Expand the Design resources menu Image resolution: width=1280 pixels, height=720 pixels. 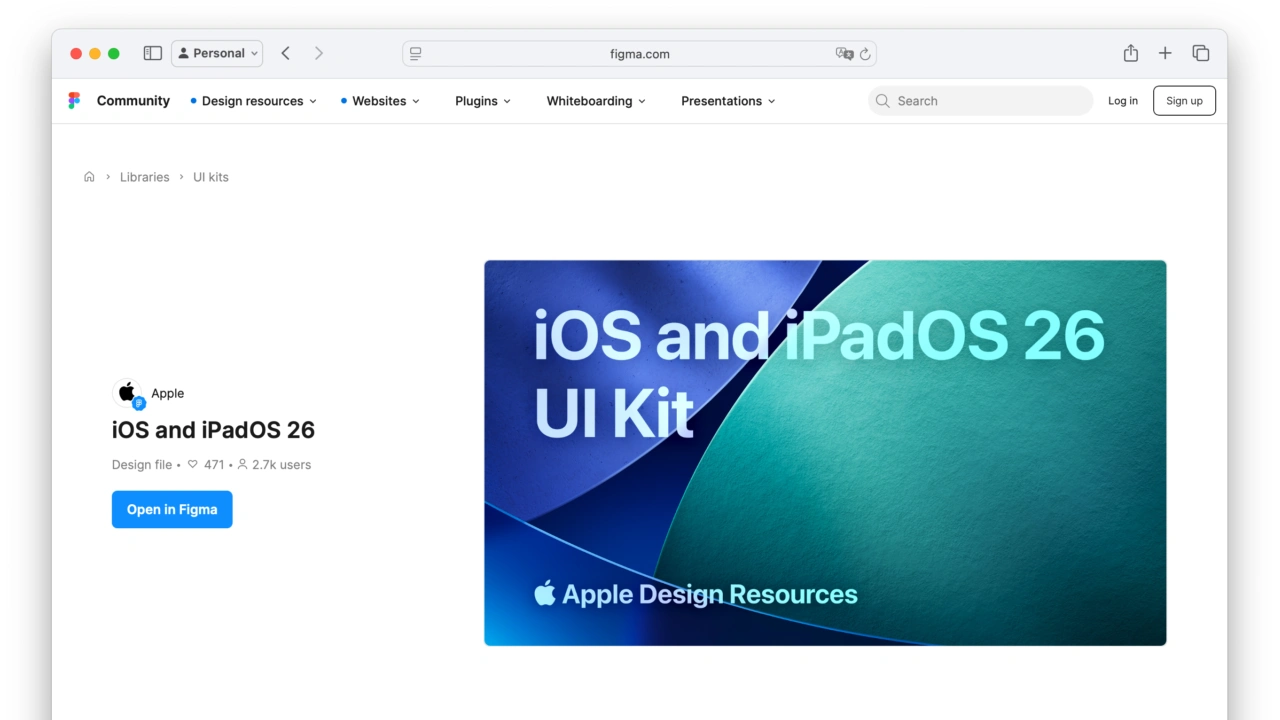[x=254, y=101]
